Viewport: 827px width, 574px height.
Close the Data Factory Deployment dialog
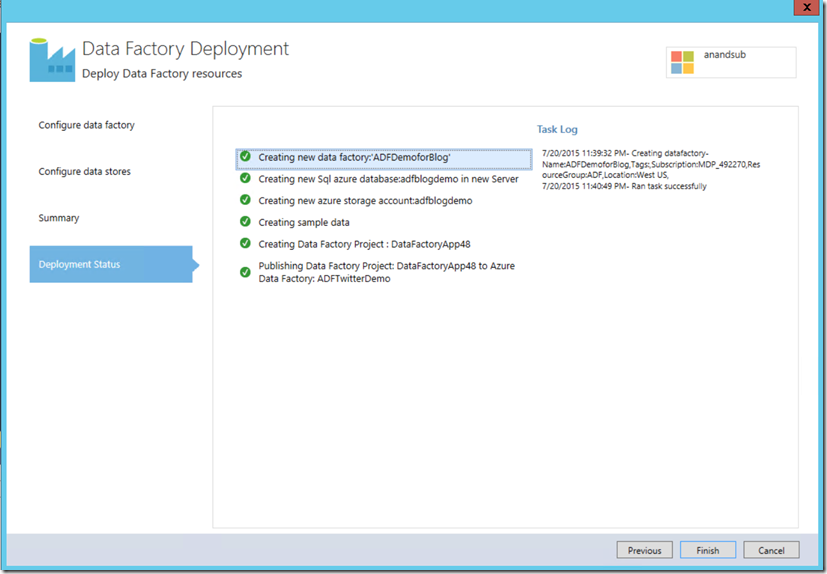pos(806,7)
